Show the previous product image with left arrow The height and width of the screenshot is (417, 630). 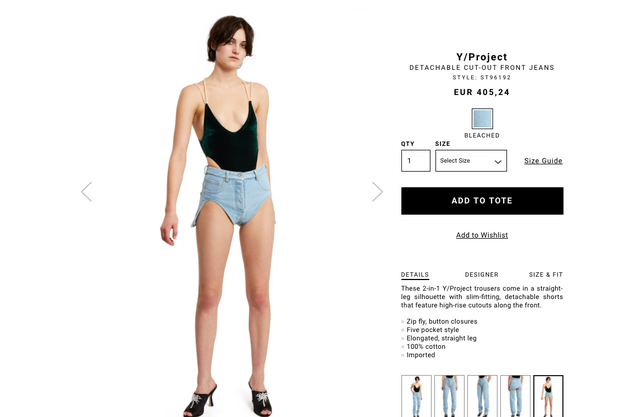tap(86, 191)
